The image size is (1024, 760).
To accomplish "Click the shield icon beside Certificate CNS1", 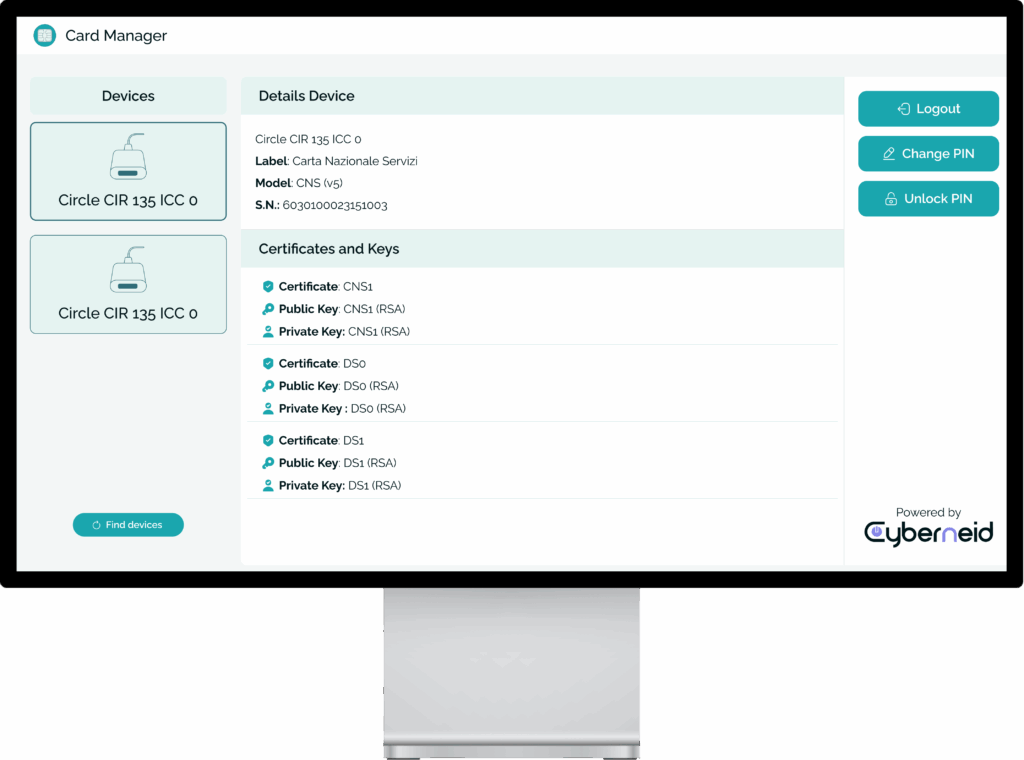I will tap(268, 287).
